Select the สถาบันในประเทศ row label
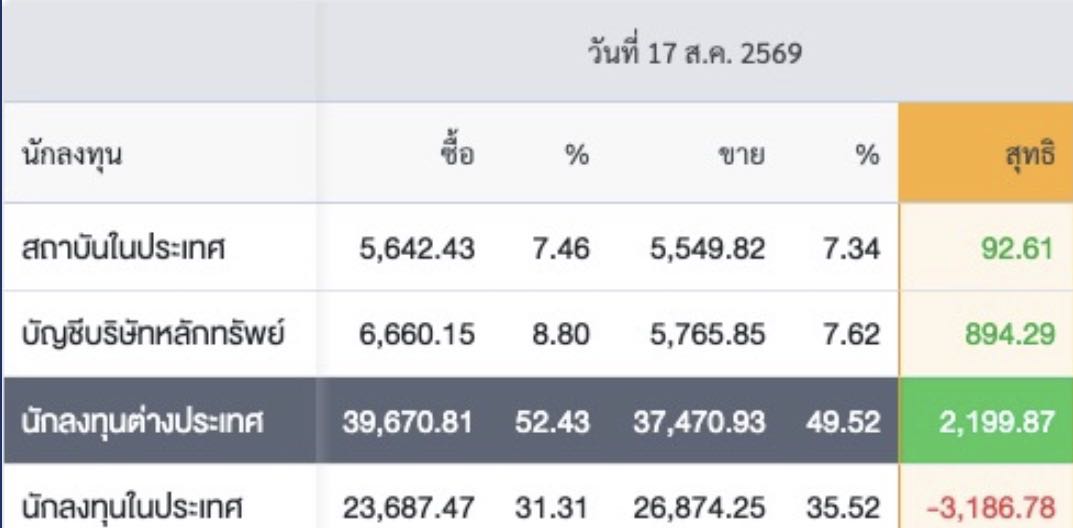Viewport: 1073px width, 528px height. tap(124, 248)
